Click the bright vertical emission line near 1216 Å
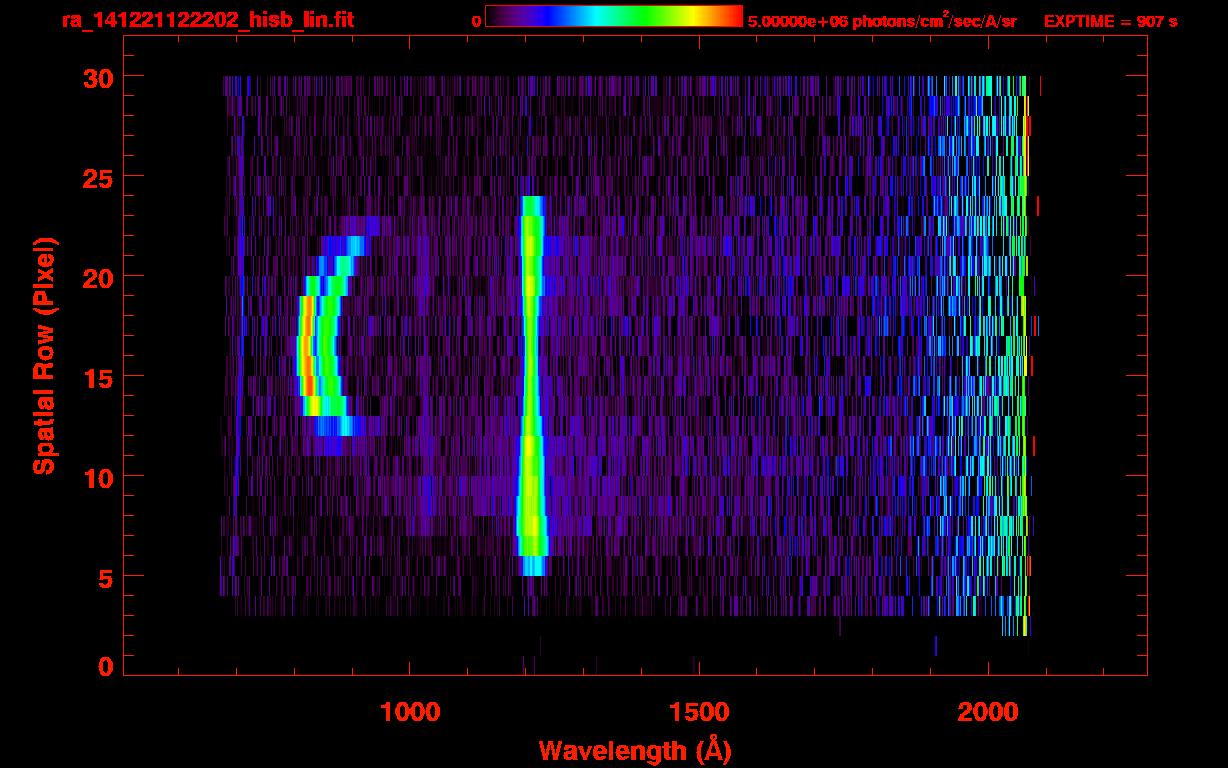The height and width of the screenshot is (768, 1228). [x=531, y=386]
